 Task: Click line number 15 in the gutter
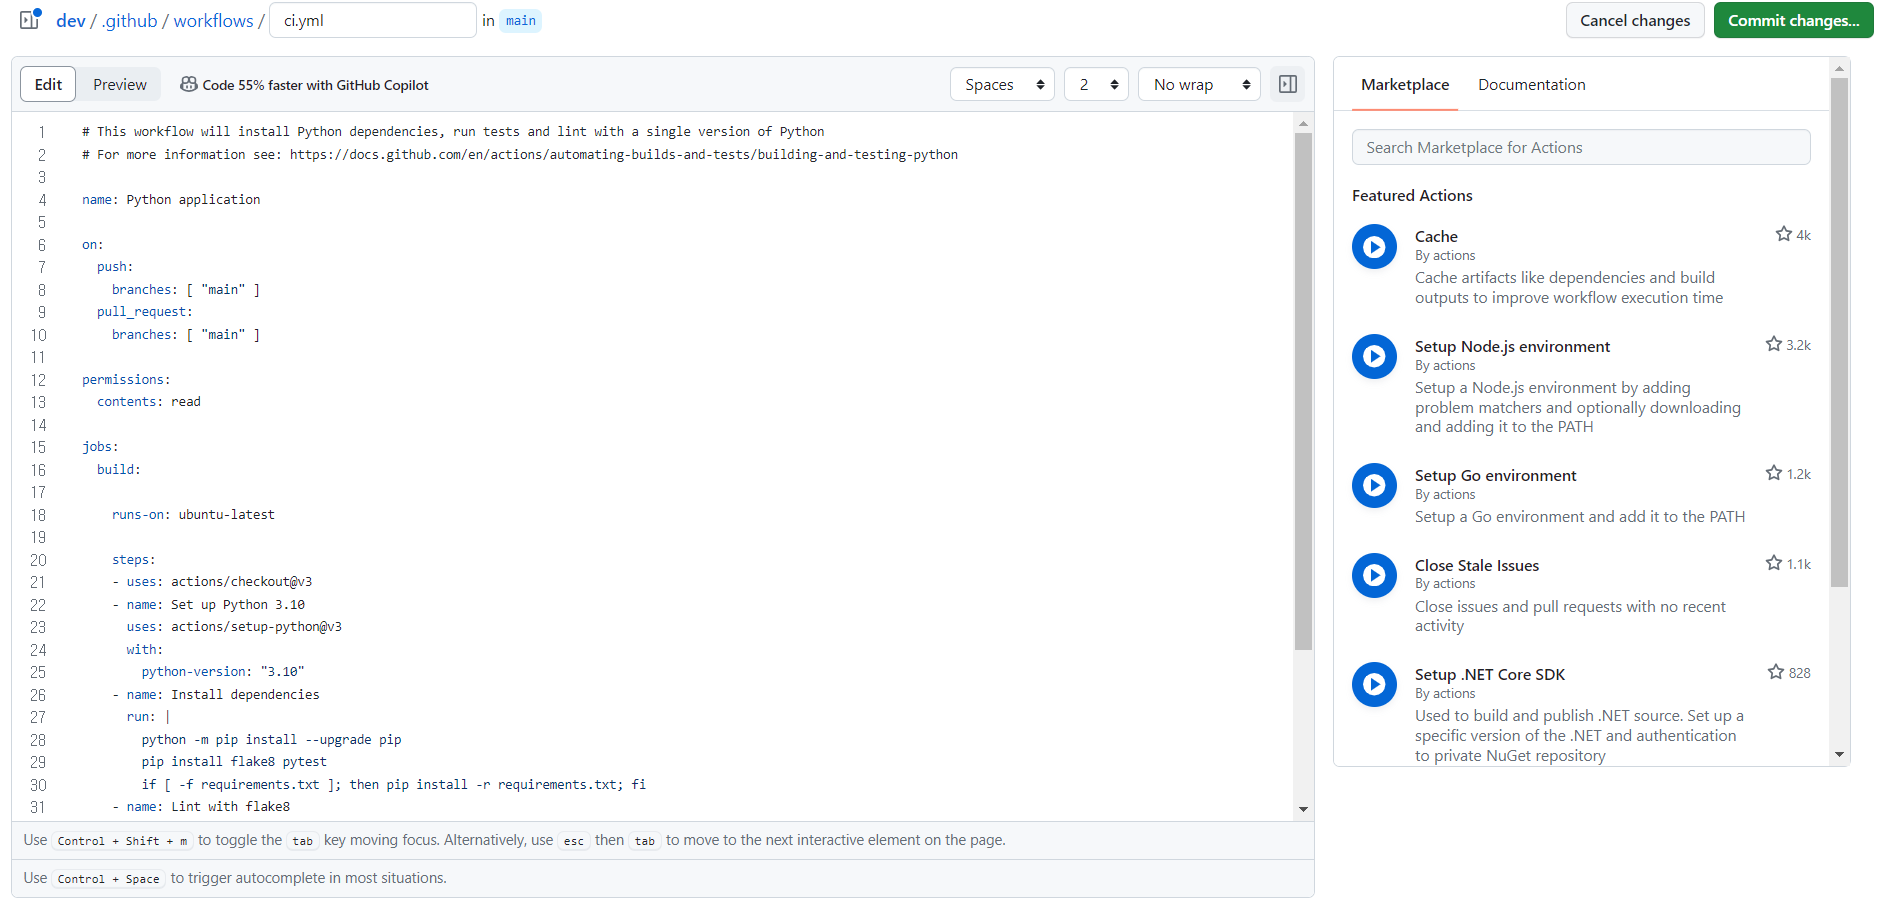coord(38,447)
